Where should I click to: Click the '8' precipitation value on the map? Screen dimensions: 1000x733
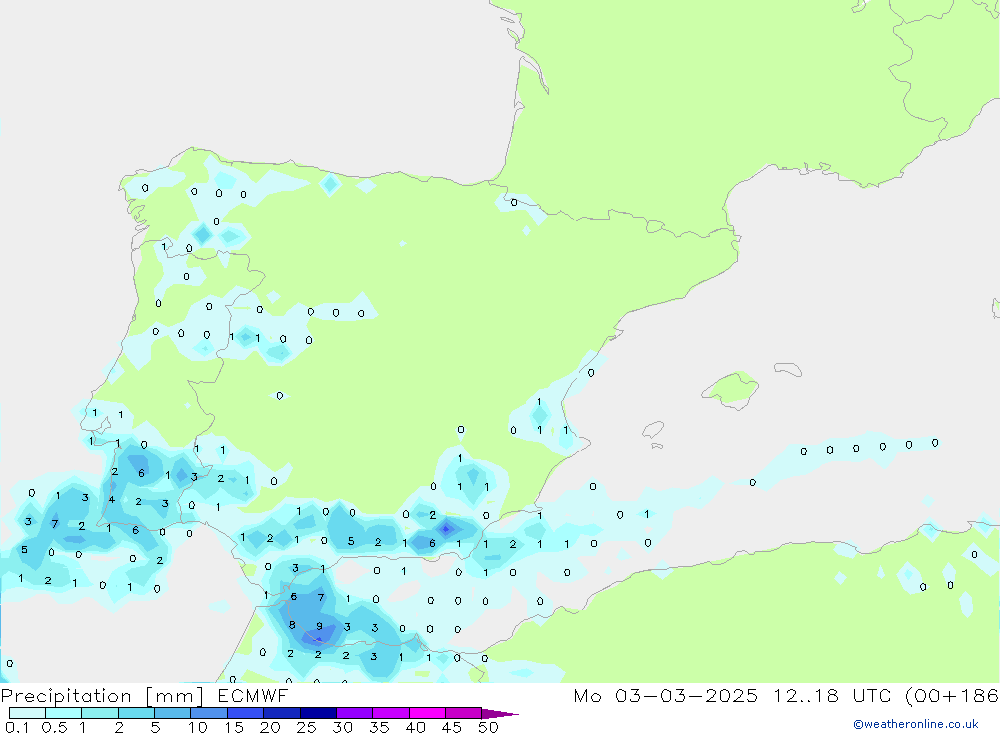click(x=292, y=625)
